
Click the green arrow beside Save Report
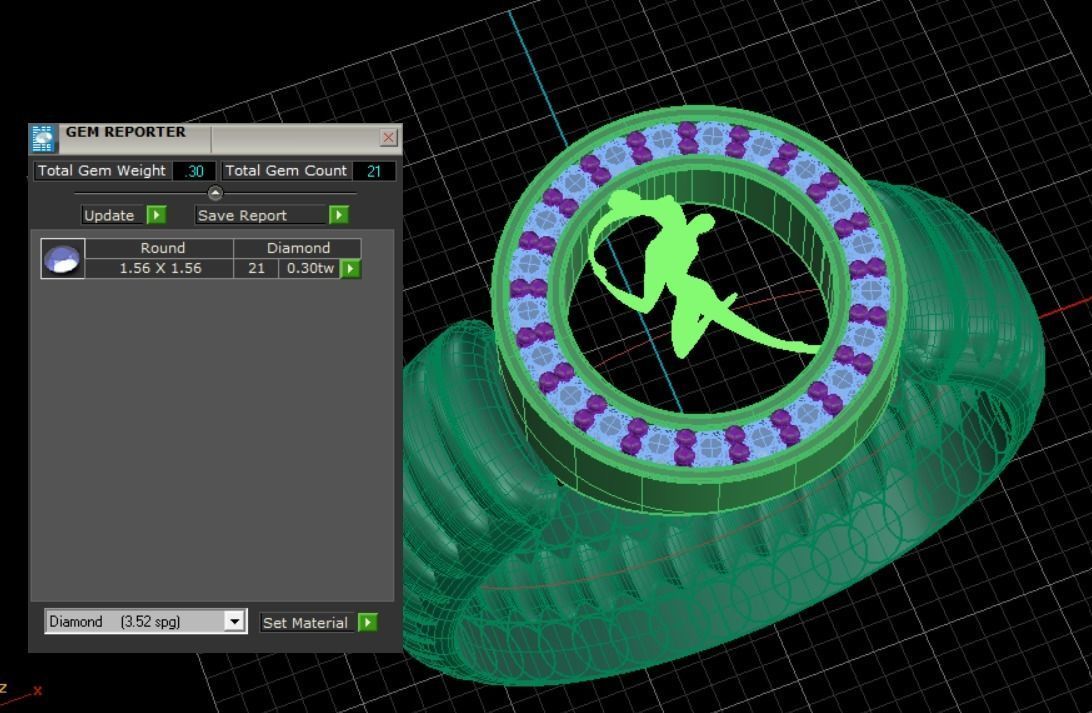339,215
